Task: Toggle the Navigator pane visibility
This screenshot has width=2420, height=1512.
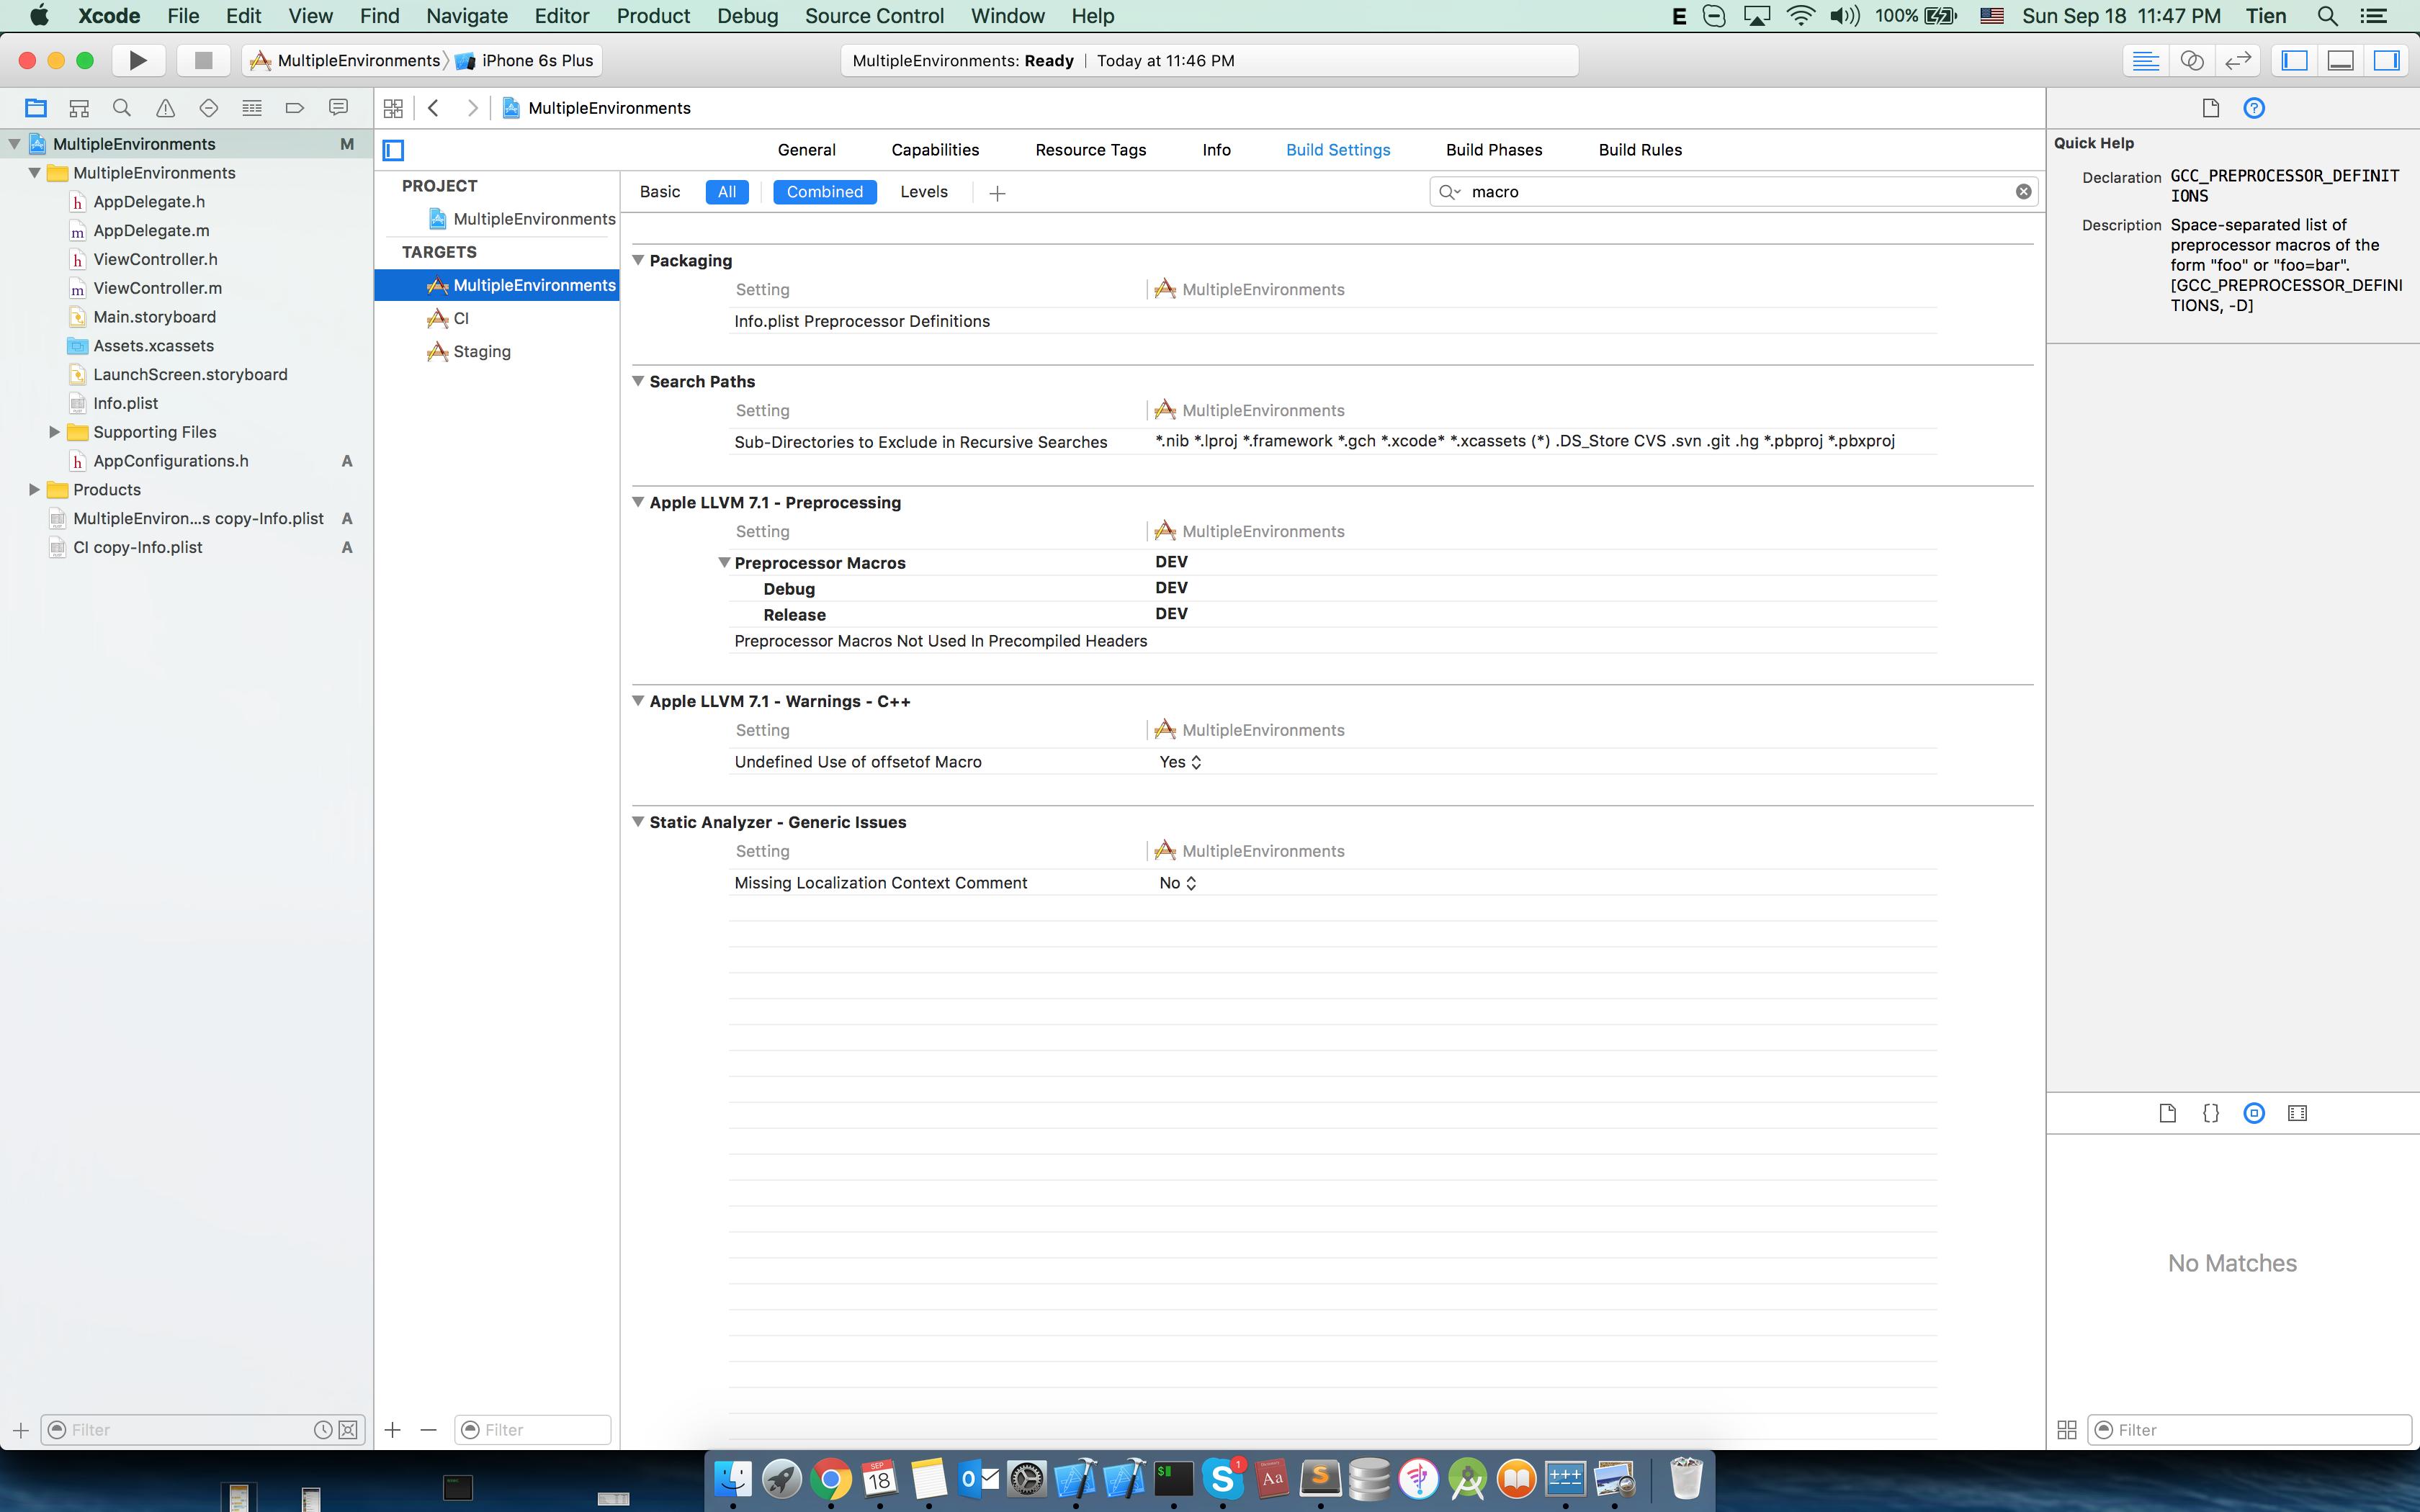Action: click(x=2295, y=60)
